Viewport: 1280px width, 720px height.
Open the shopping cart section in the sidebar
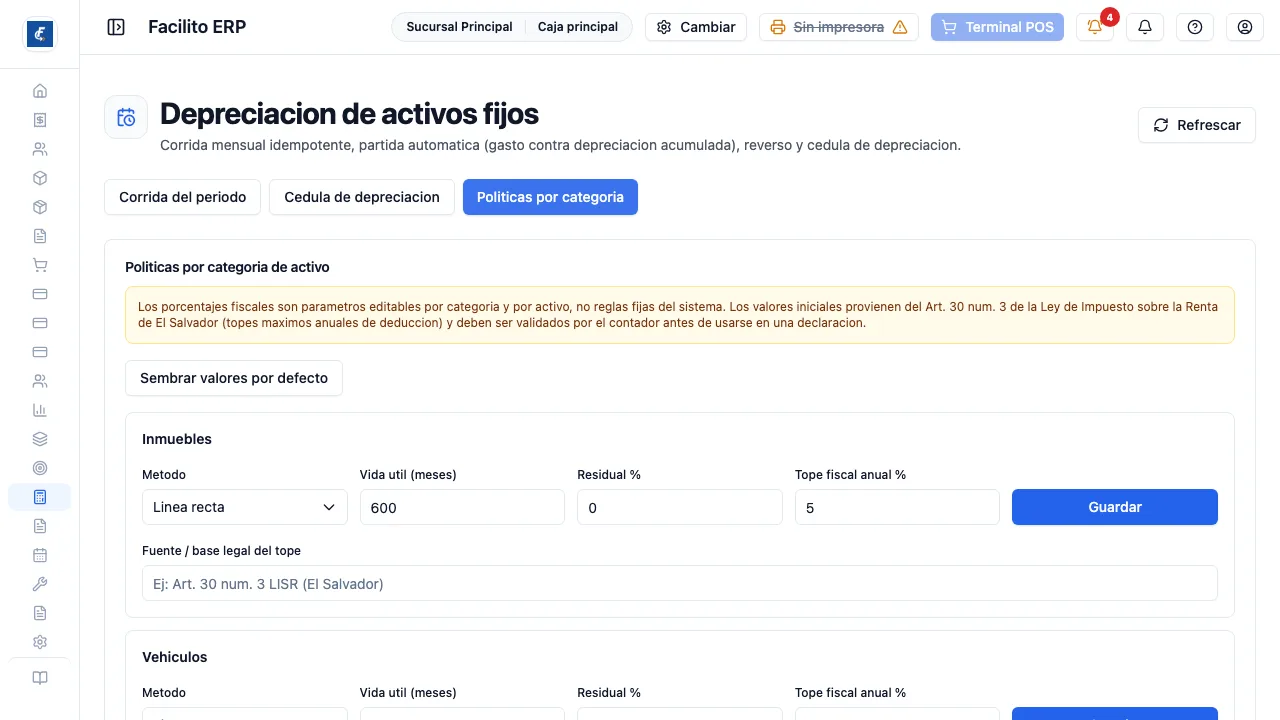[40, 265]
